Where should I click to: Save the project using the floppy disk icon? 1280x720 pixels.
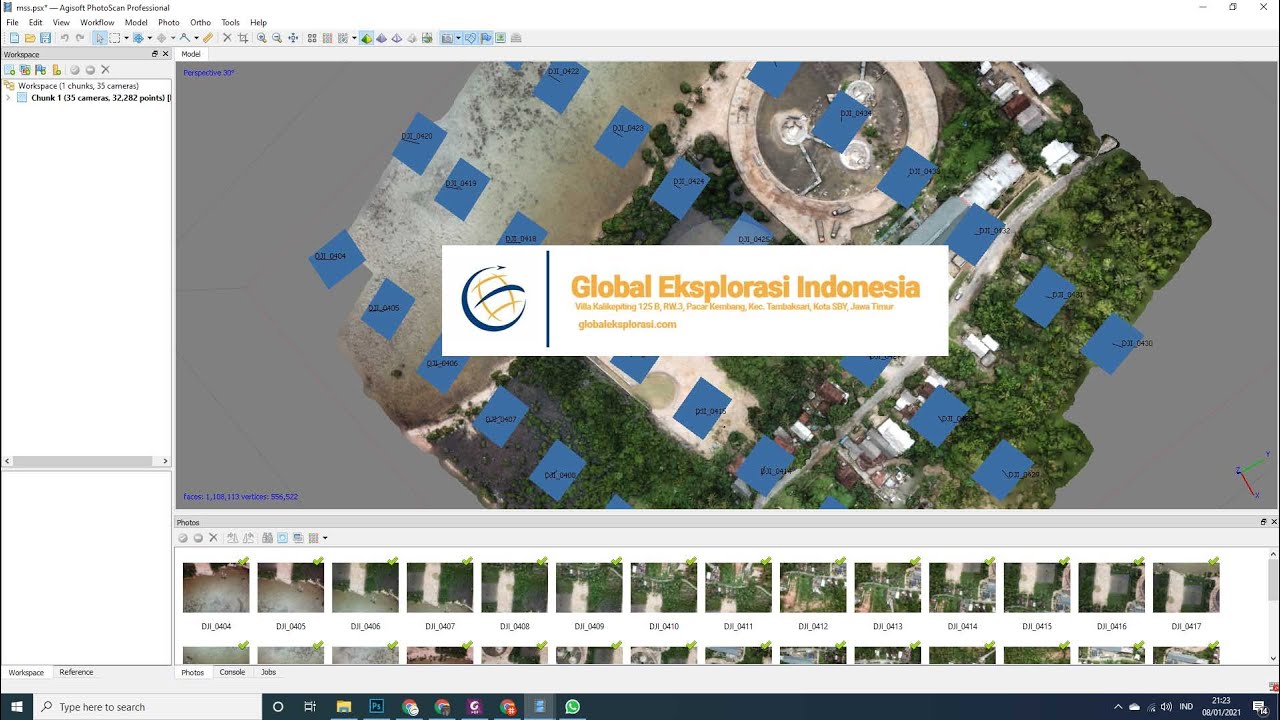point(45,38)
